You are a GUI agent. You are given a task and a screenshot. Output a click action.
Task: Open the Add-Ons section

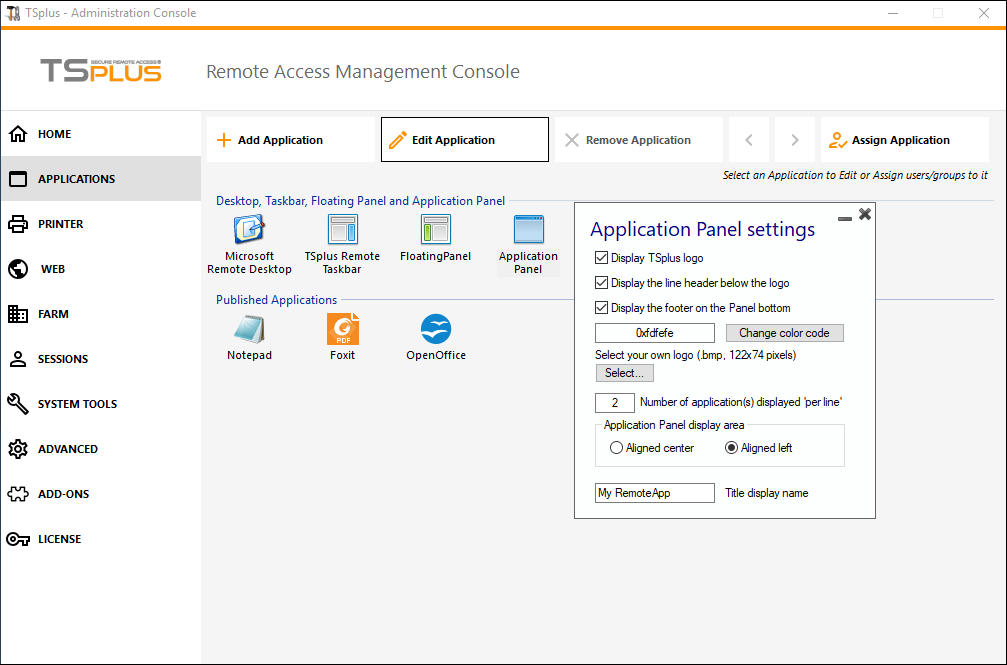63,494
